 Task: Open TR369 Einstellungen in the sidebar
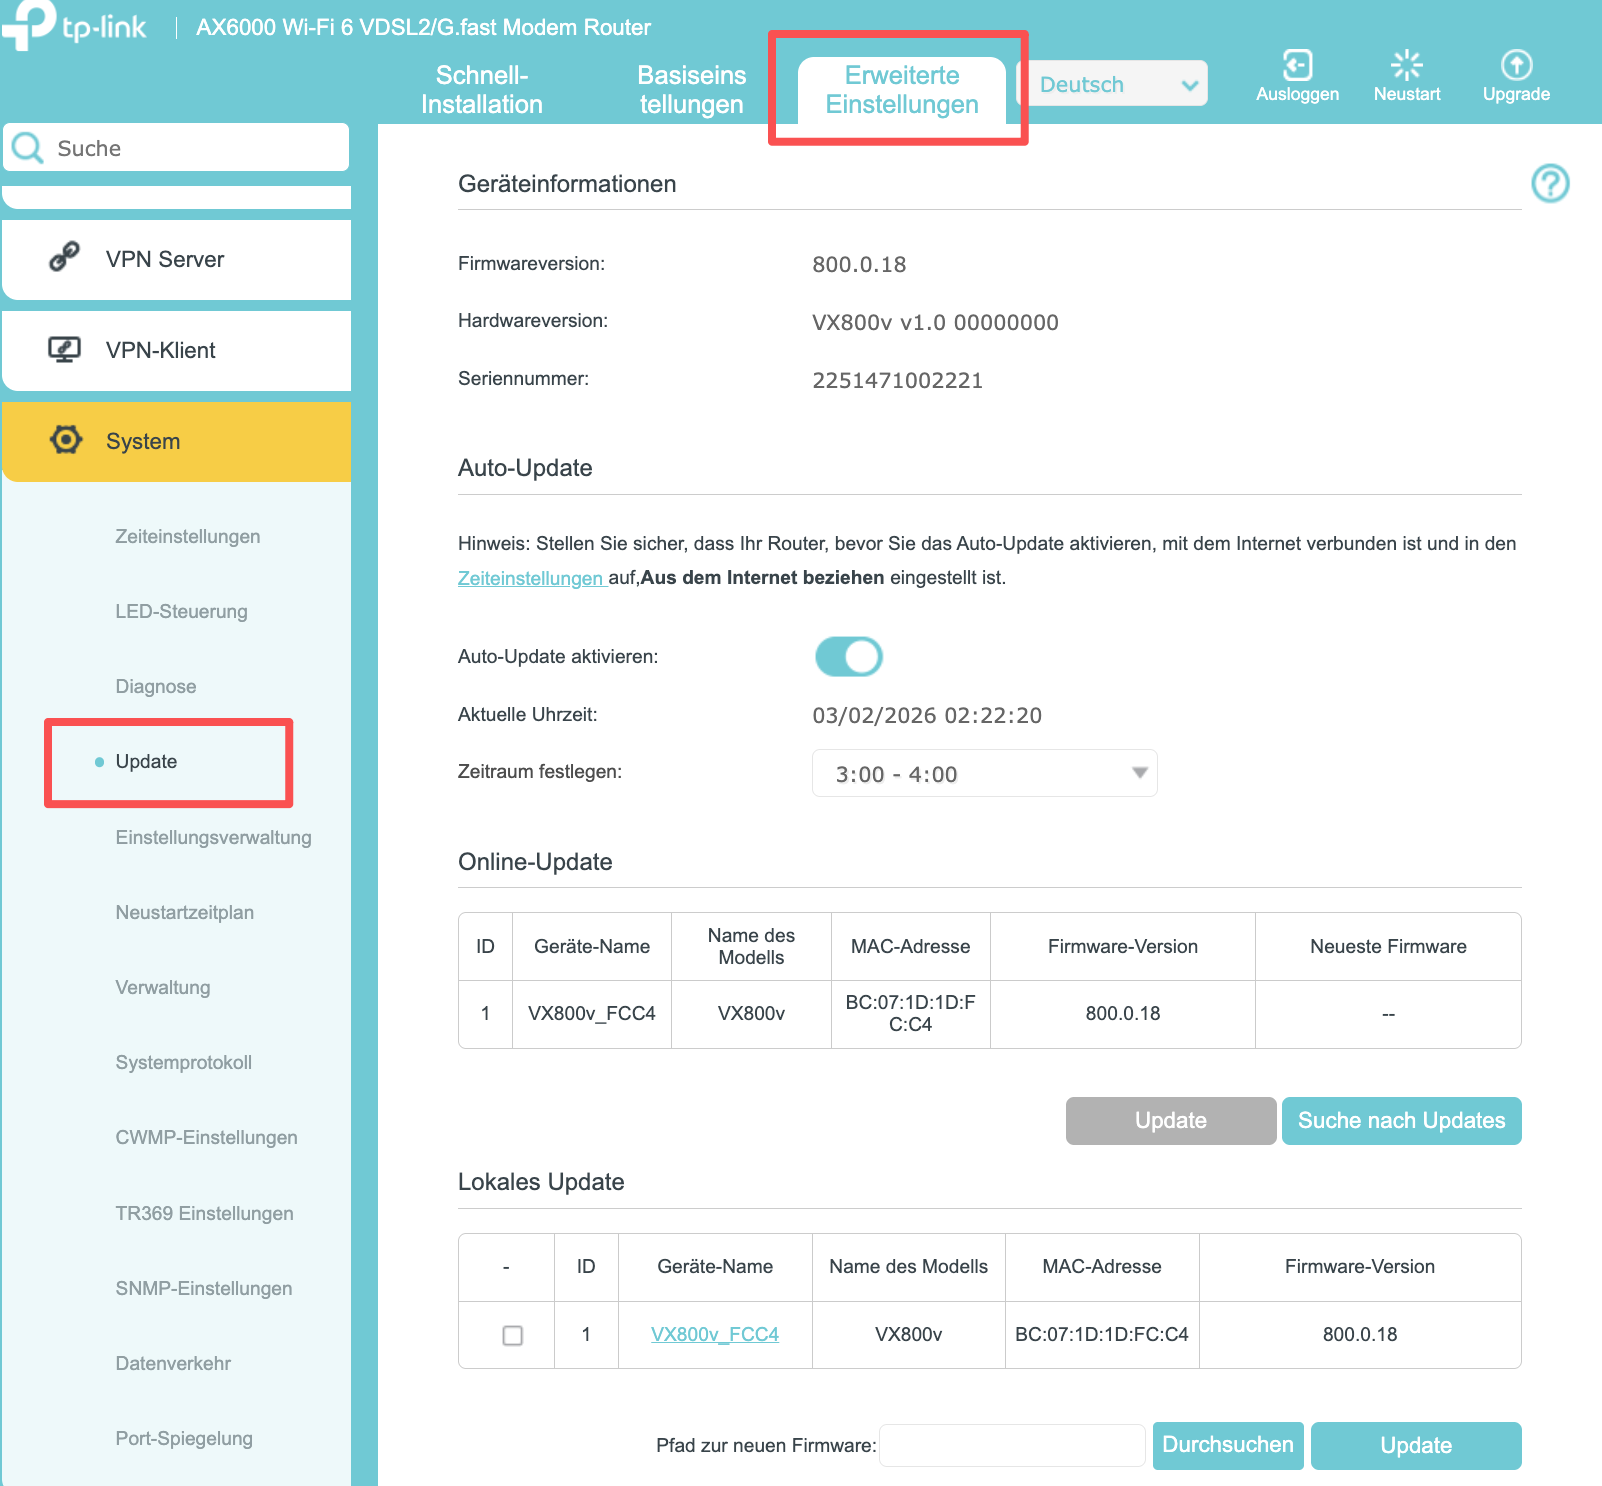tap(204, 1213)
